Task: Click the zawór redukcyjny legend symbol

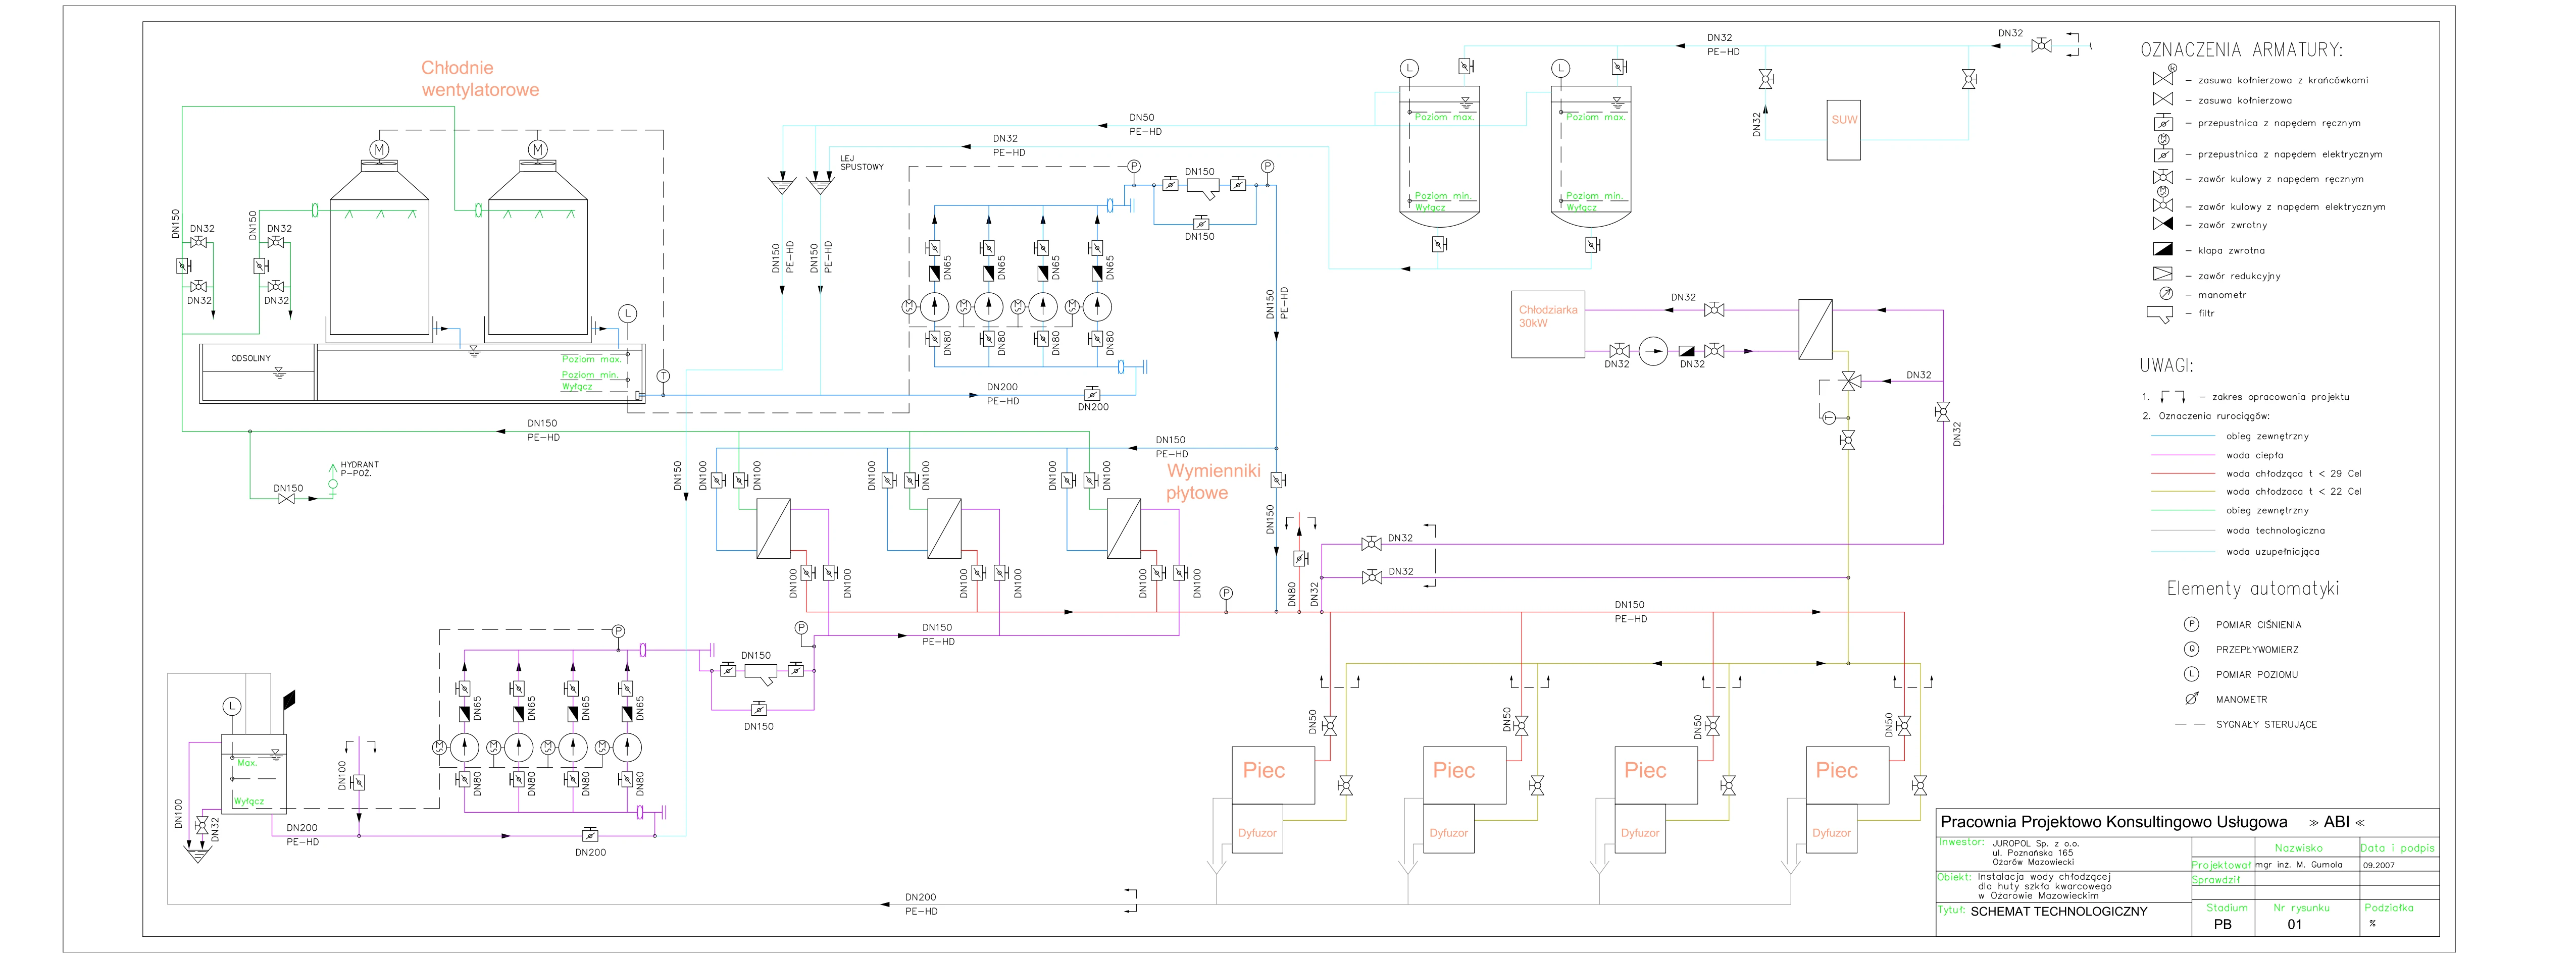Action: tap(2162, 274)
